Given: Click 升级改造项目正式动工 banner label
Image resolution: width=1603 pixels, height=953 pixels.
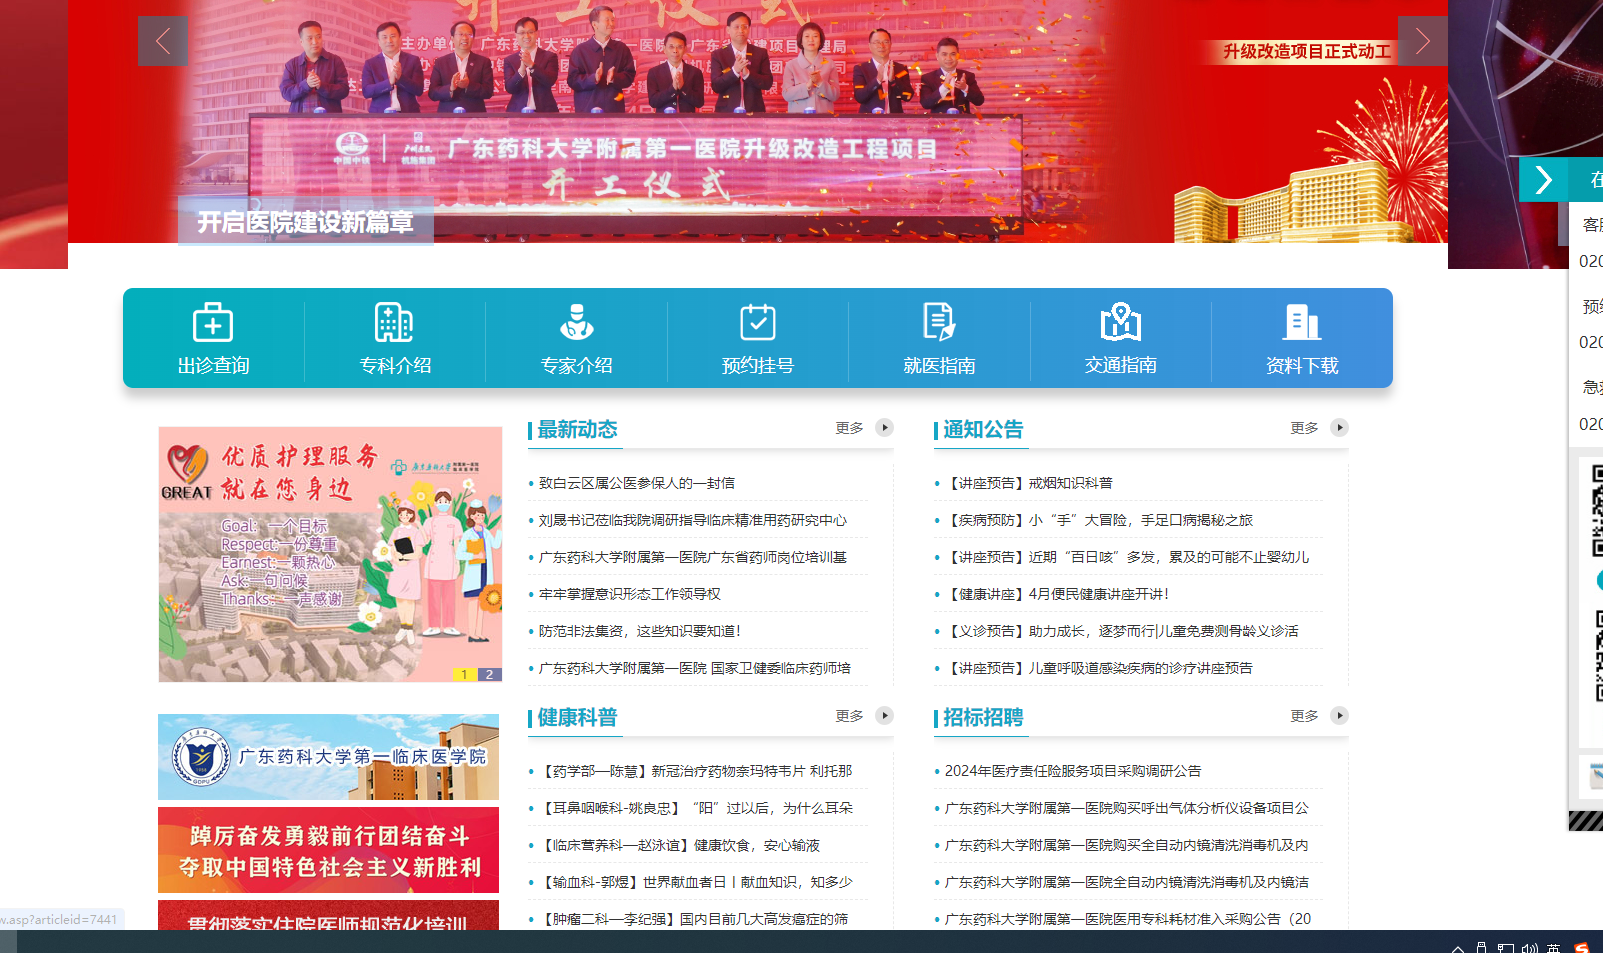Looking at the screenshot, I should tap(1307, 51).
